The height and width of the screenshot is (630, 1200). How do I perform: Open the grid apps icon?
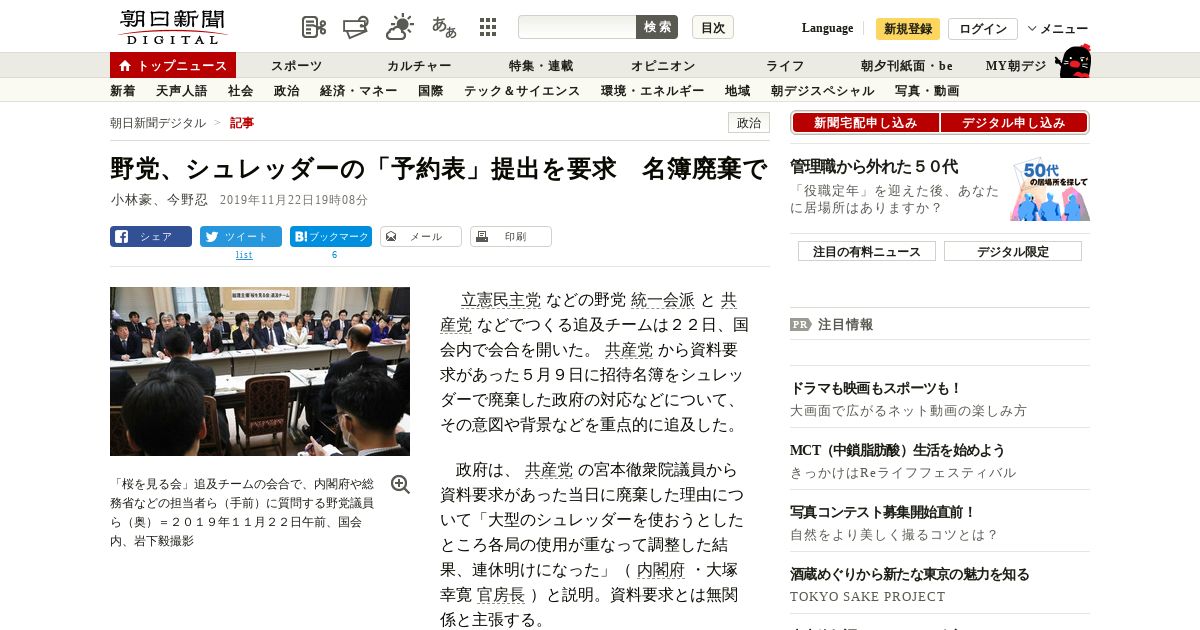click(x=488, y=27)
